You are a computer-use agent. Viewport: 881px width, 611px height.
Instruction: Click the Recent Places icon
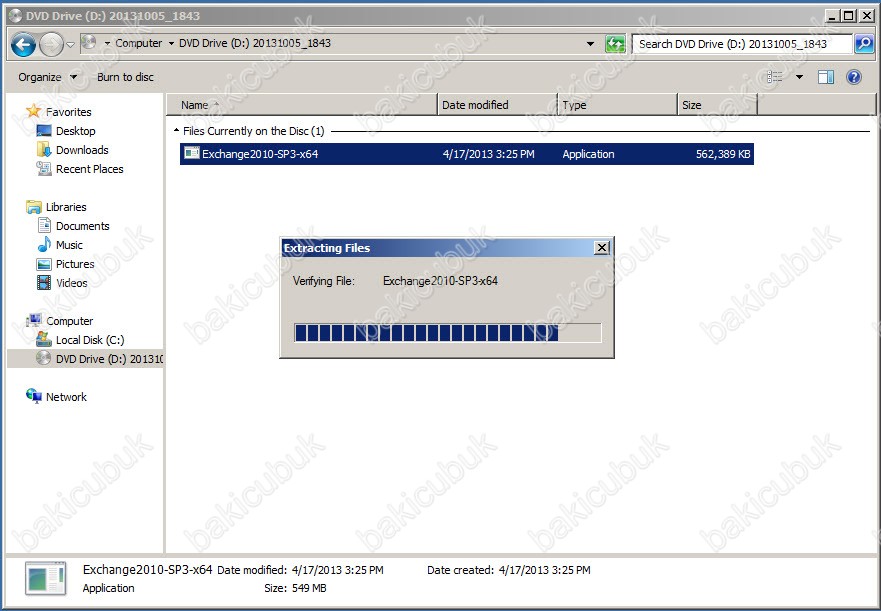tap(44, 168)
